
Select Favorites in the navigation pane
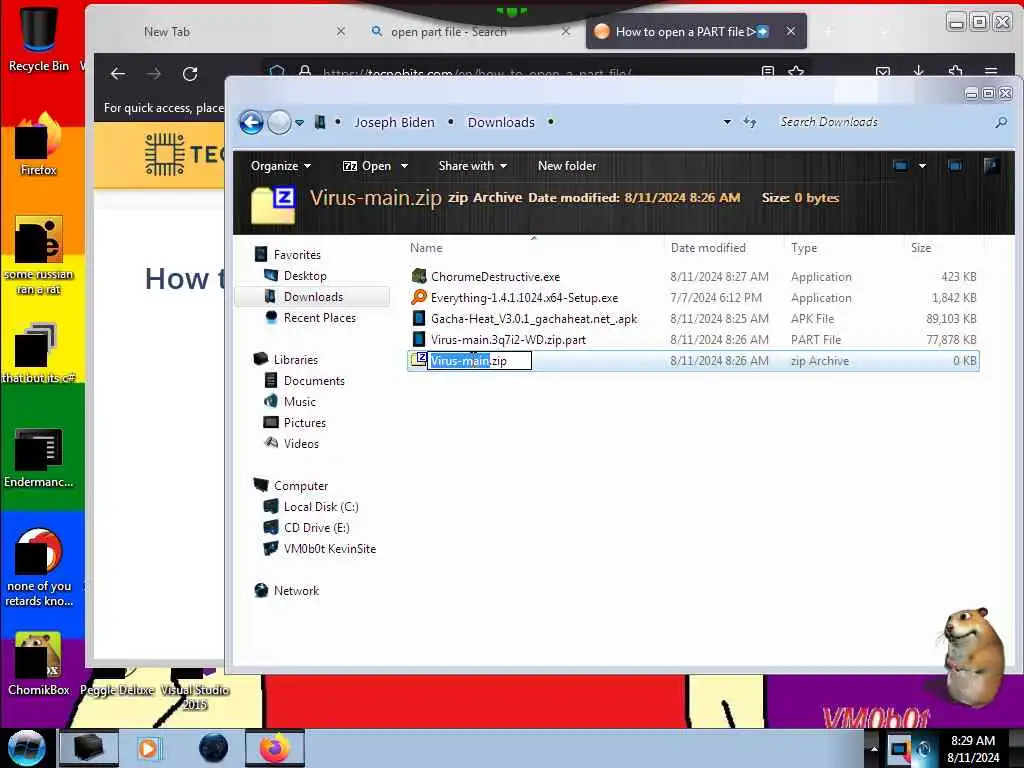tap(297, 255)
